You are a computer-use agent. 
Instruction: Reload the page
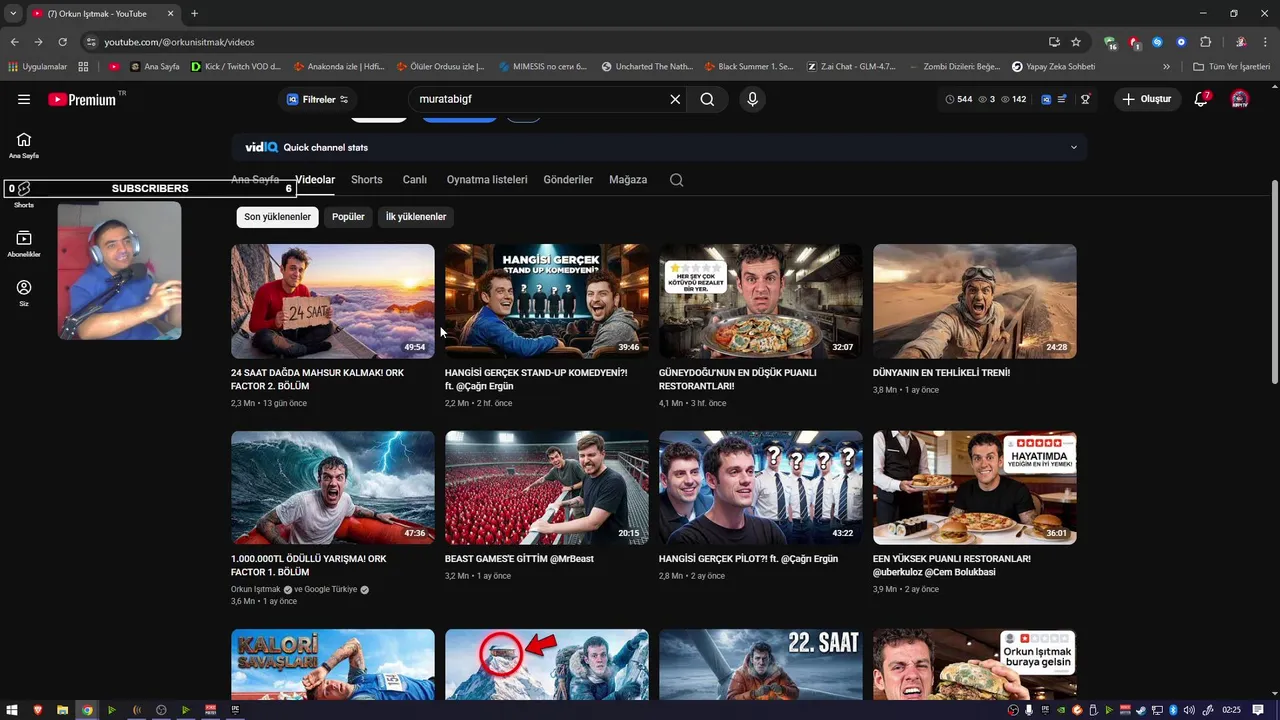[62, 42]
